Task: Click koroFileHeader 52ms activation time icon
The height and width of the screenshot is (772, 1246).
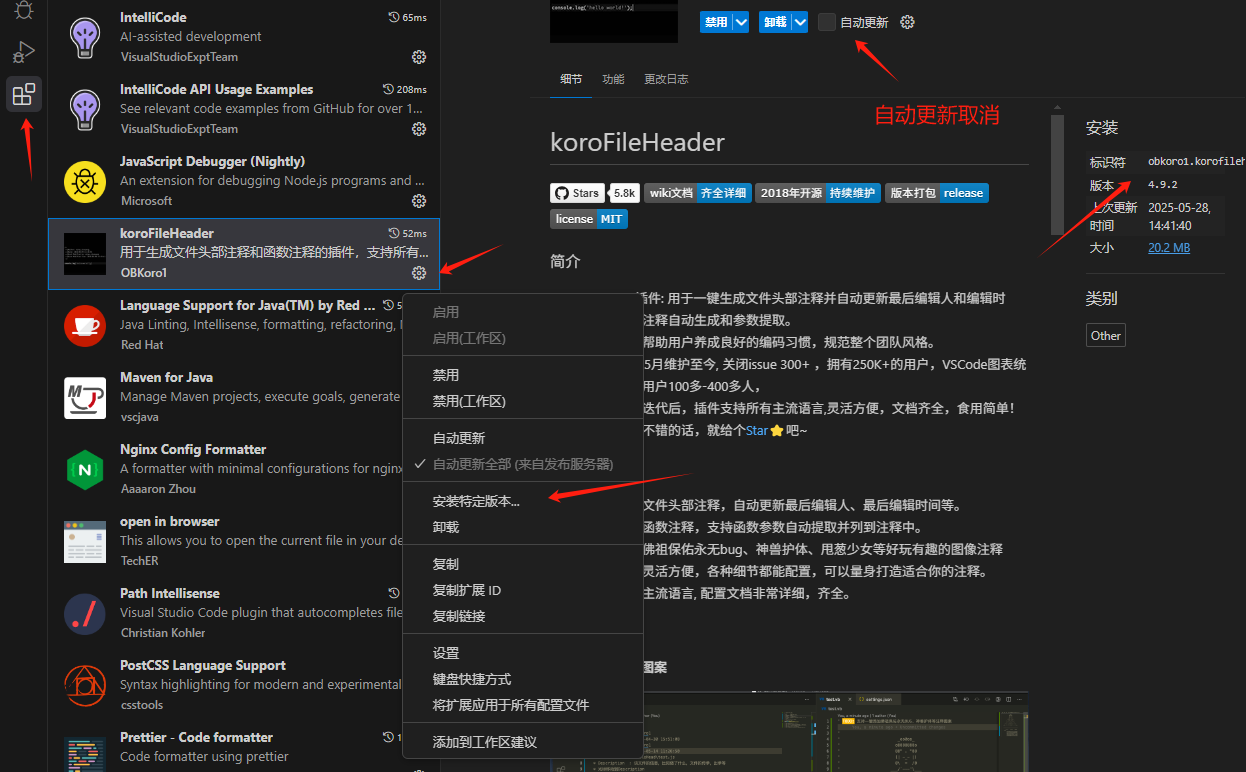Action: [394, 234]
